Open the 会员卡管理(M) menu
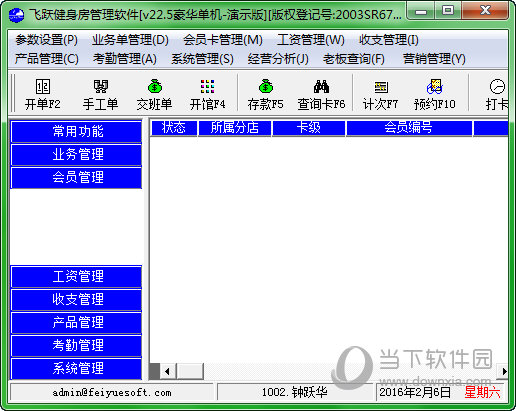 [x=223, y=40]
